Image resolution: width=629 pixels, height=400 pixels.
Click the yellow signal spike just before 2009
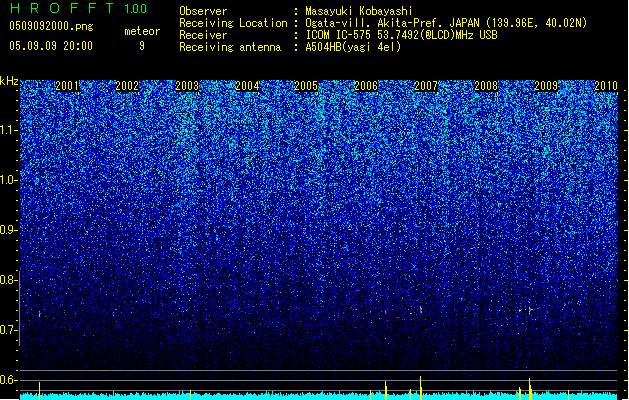tap(530, 387)
